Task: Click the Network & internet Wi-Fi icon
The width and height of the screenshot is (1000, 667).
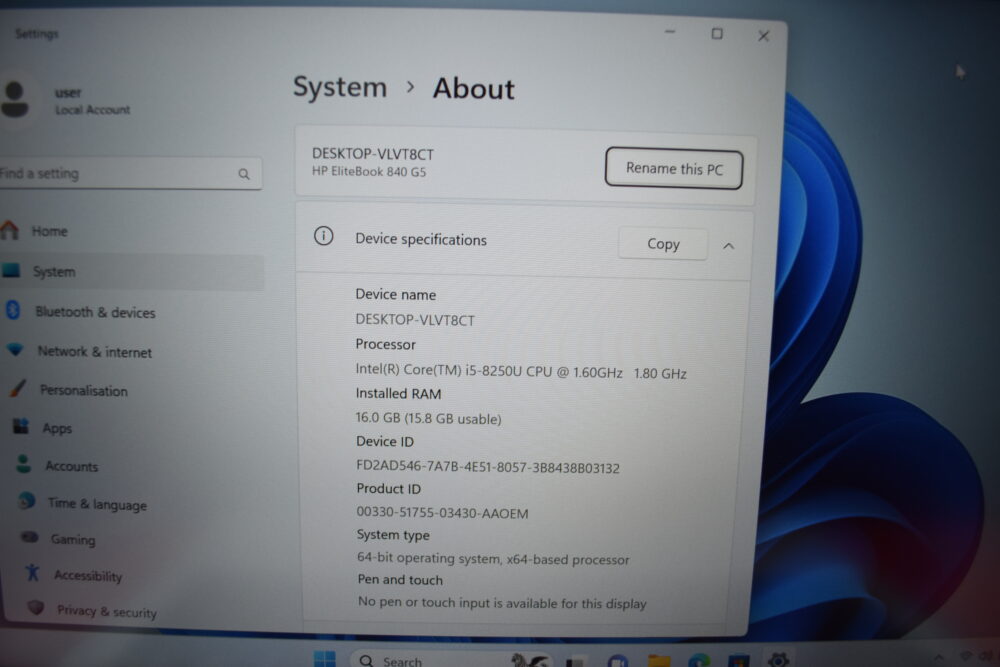Action: tap(15, 349)
